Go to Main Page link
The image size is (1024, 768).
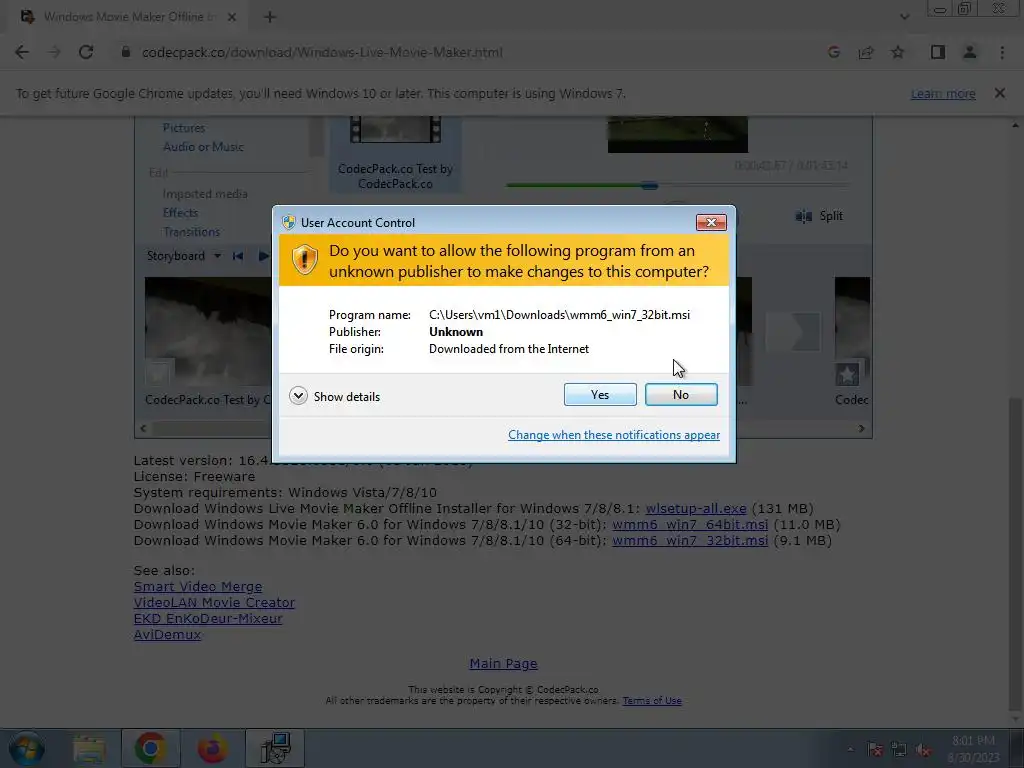click(504, 664)
